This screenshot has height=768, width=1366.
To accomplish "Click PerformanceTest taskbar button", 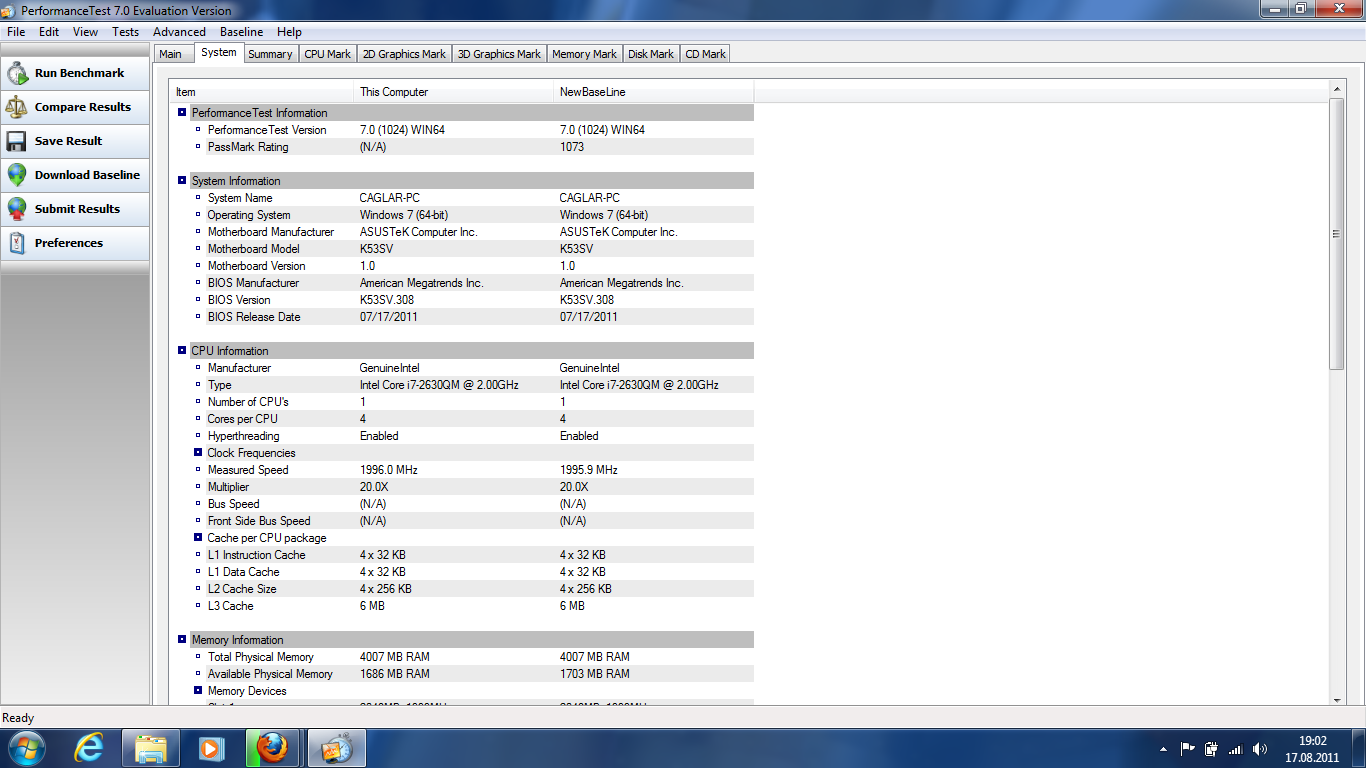I will click(x=336, y=747).
